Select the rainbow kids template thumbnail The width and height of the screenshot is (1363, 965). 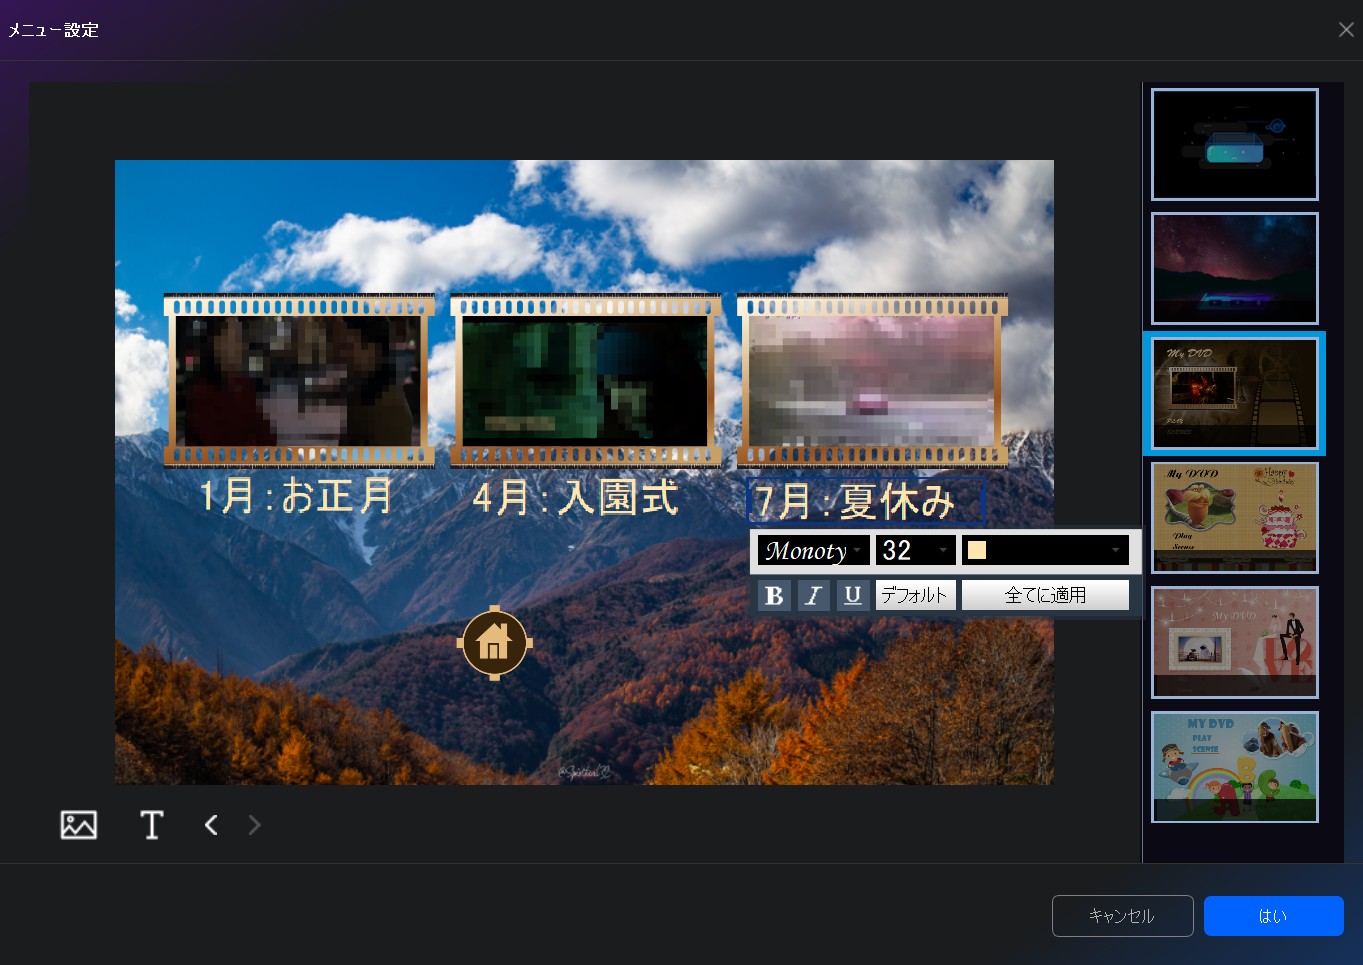(1234, 767)
